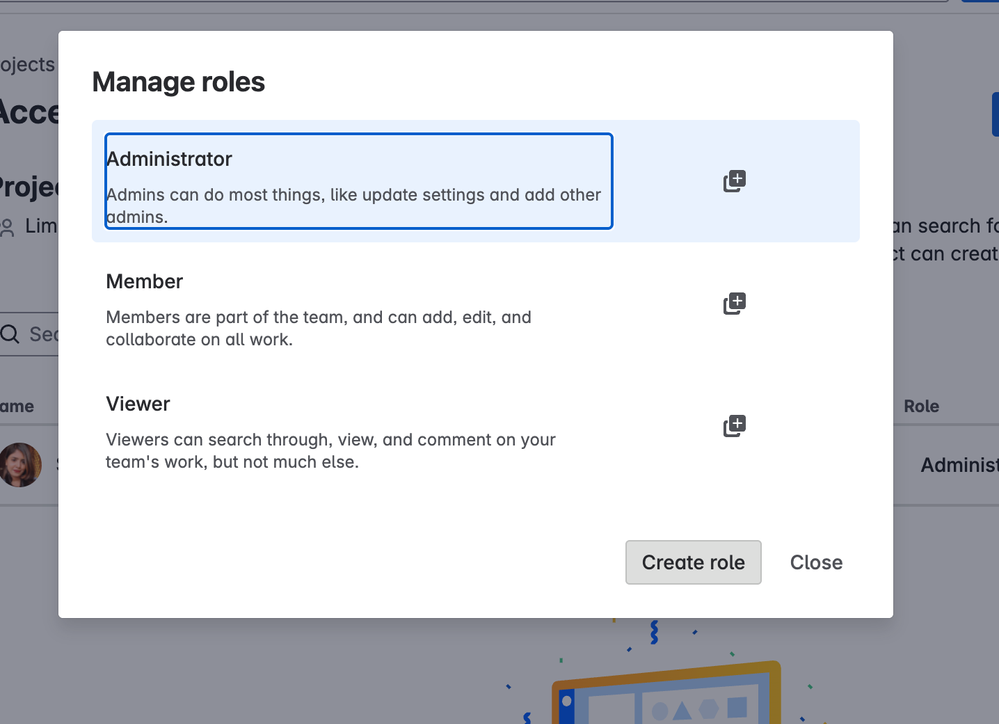Click the Create role button
The width and height of the screenshot is (999, 724).
pyautogui.click(x=693, y=562)
